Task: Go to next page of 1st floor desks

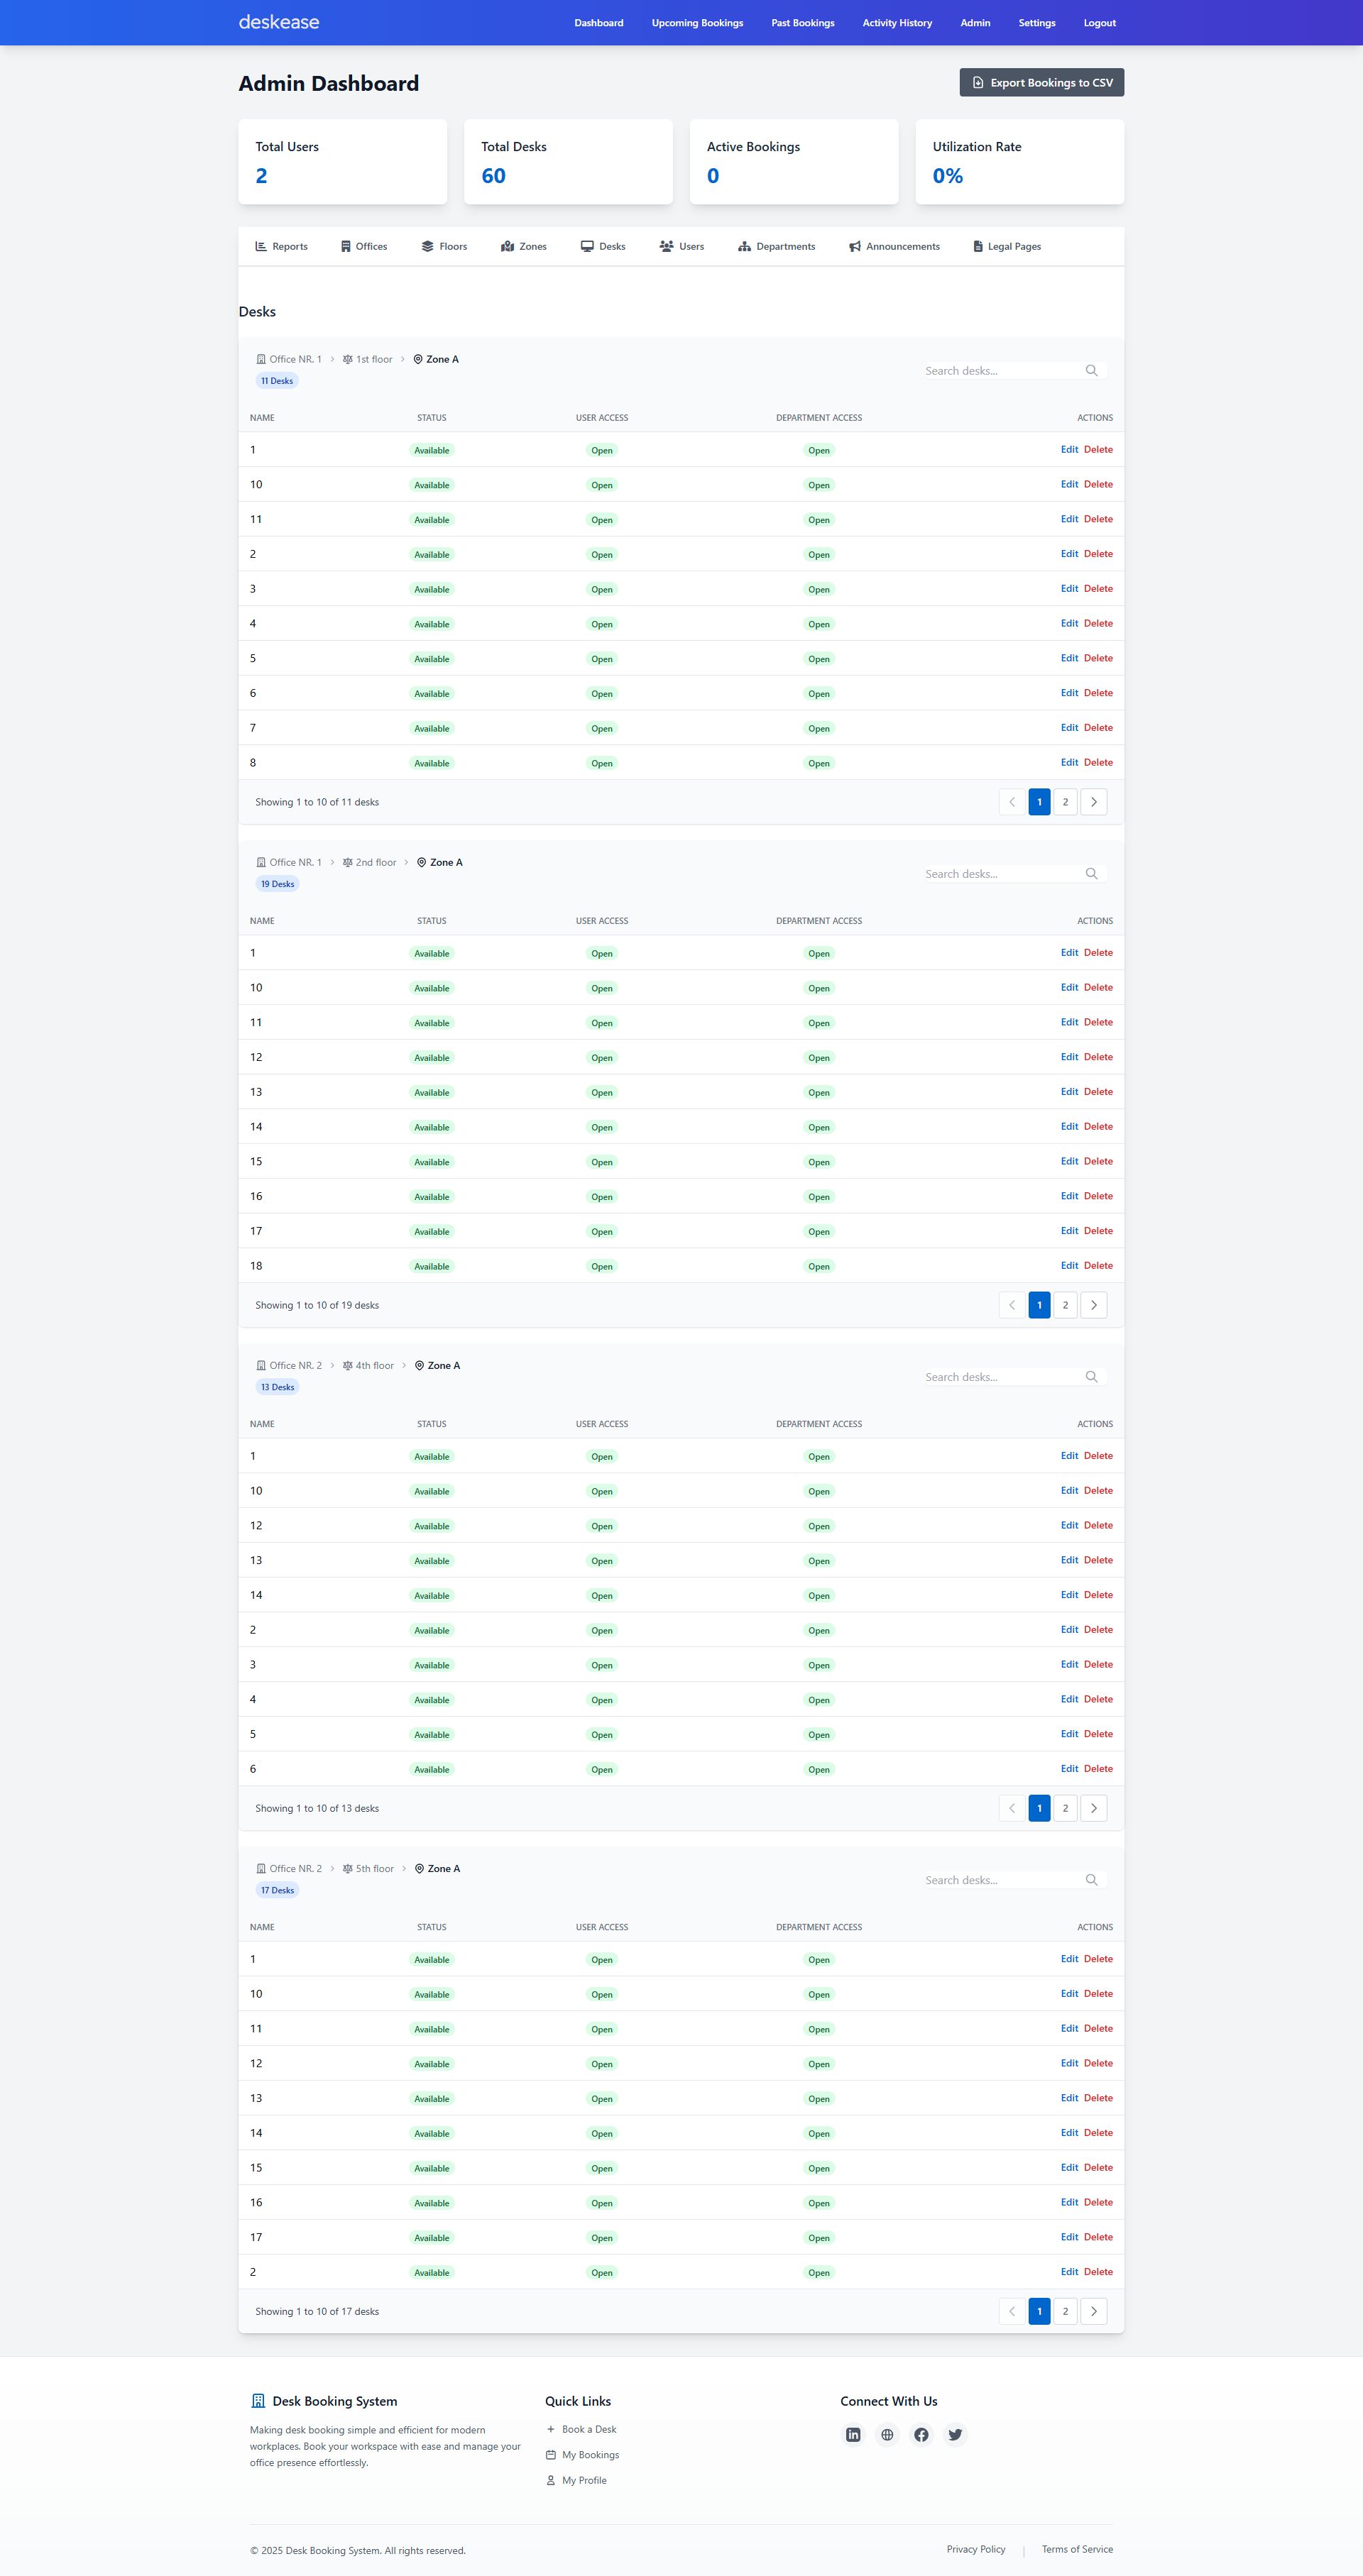Action: pos(1093,802)
